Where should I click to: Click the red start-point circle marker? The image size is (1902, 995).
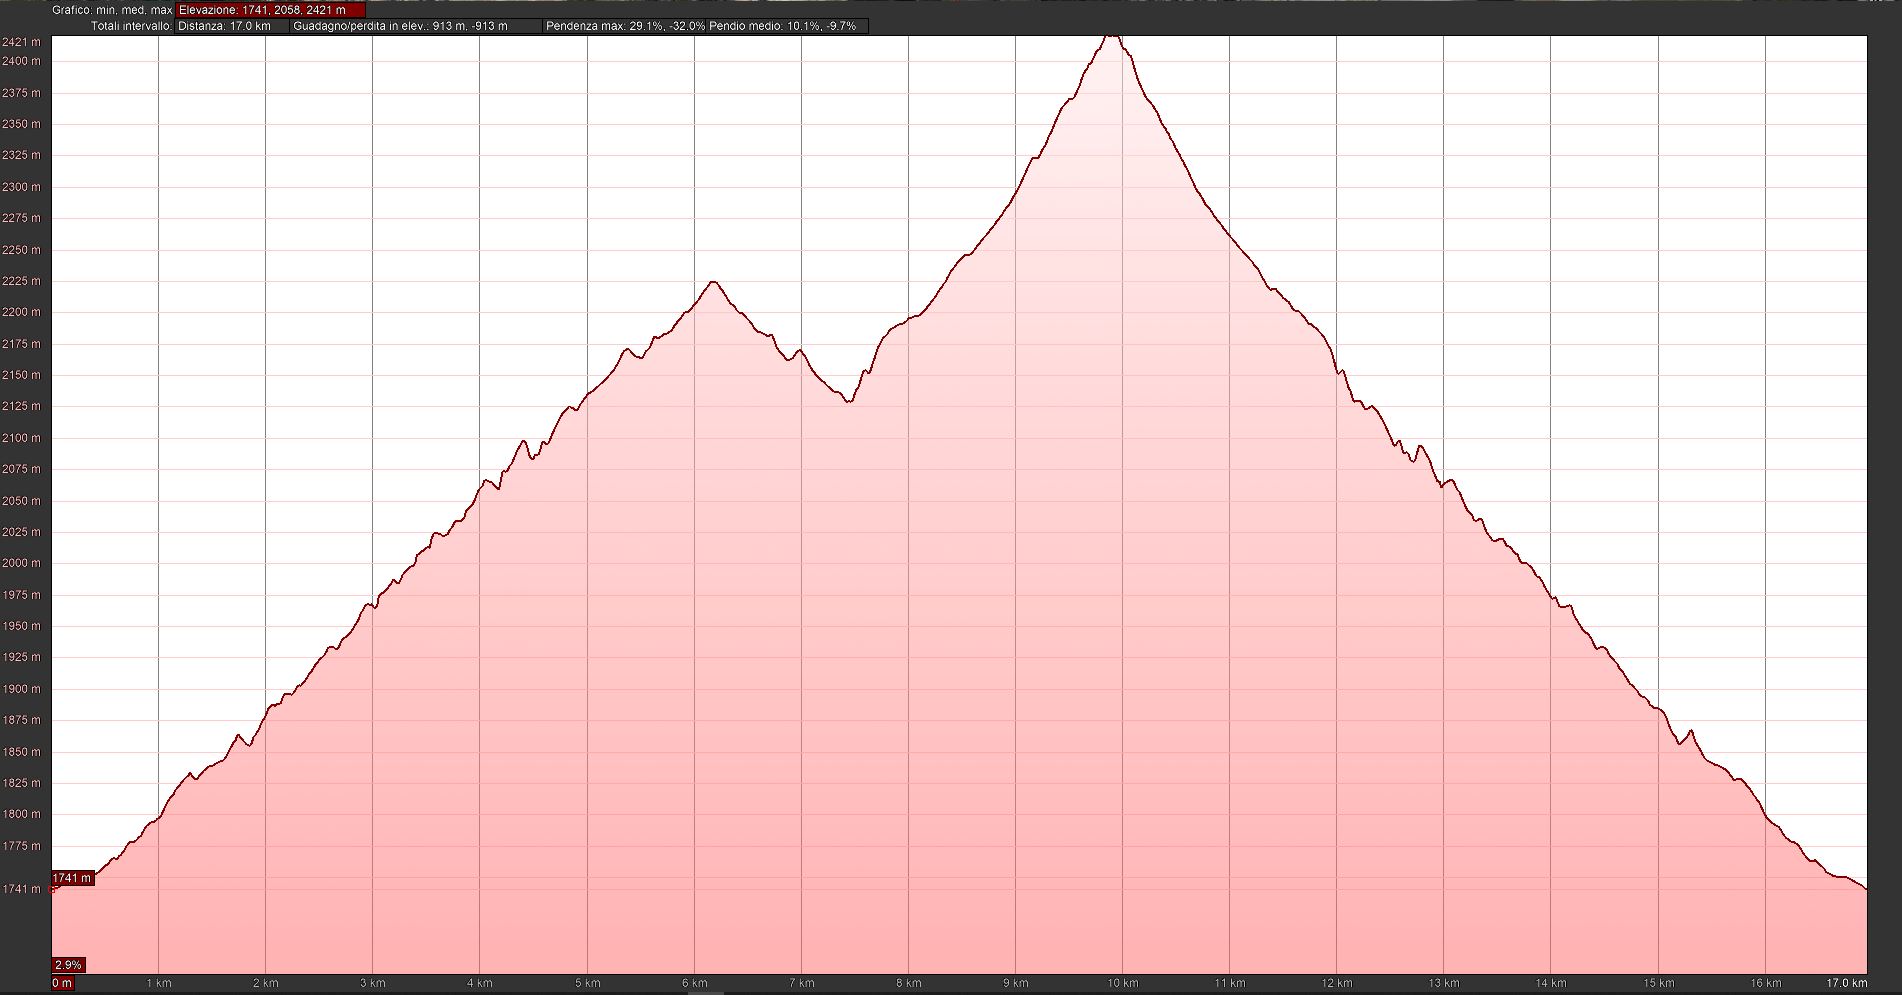[54, 888]
